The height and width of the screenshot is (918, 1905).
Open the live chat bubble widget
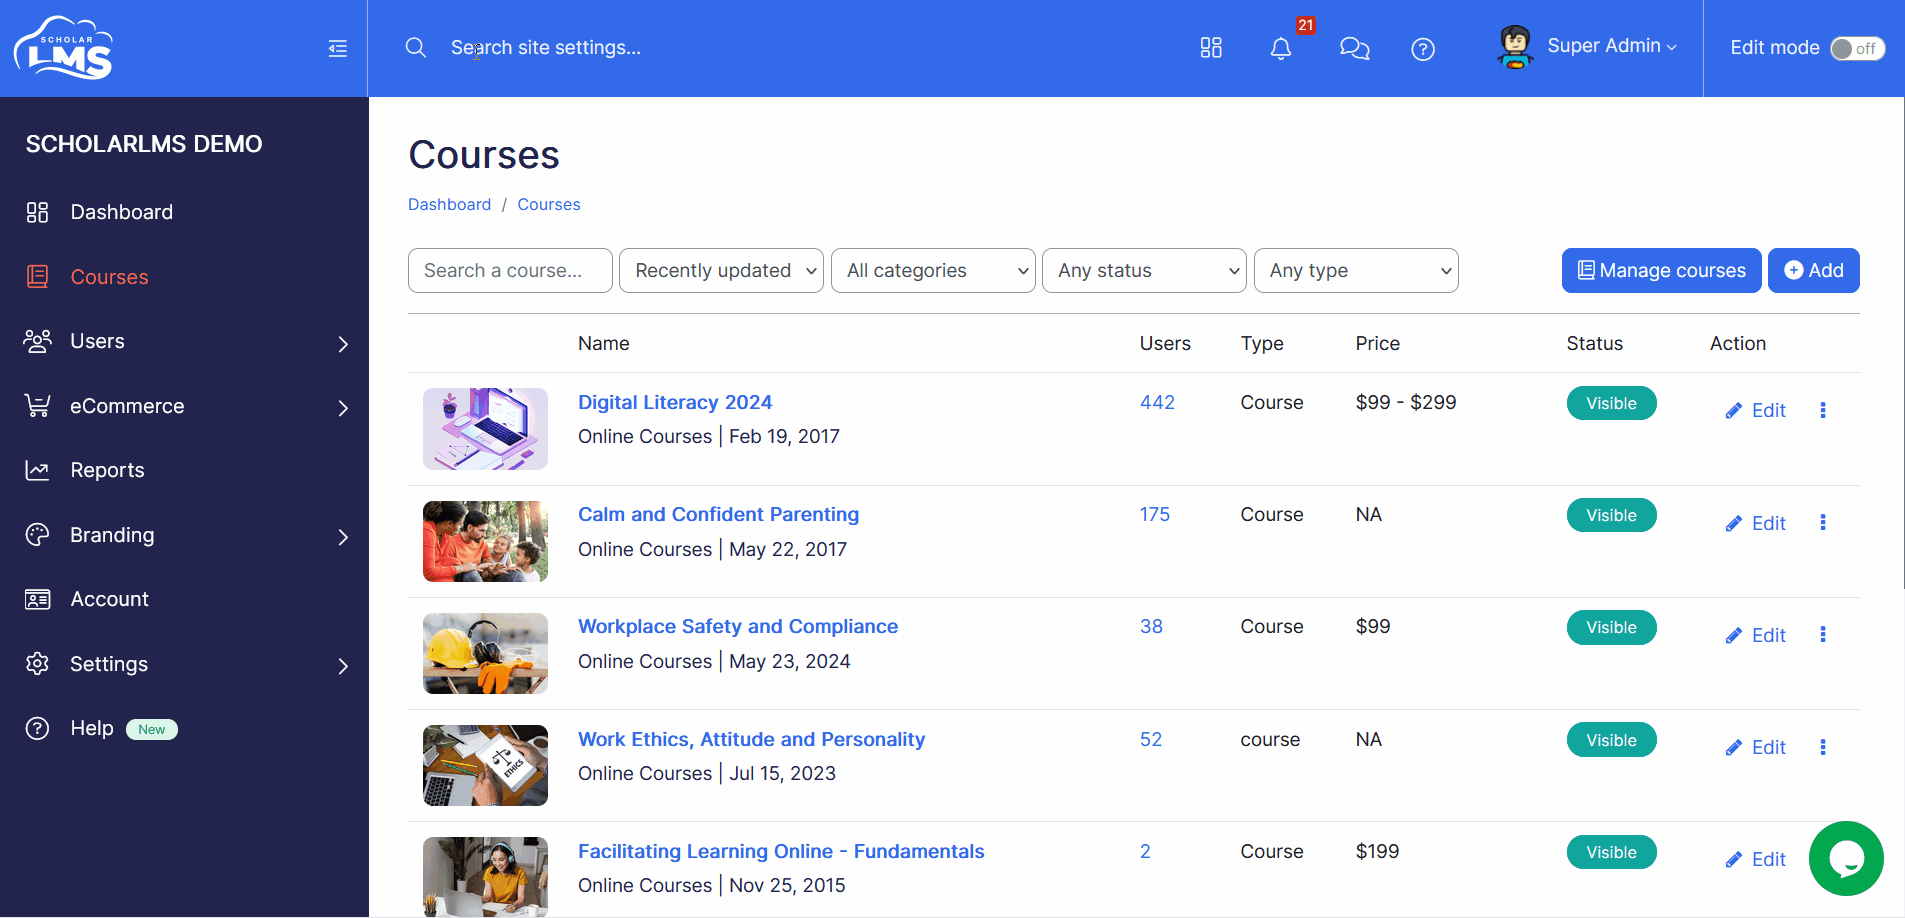1846,858
